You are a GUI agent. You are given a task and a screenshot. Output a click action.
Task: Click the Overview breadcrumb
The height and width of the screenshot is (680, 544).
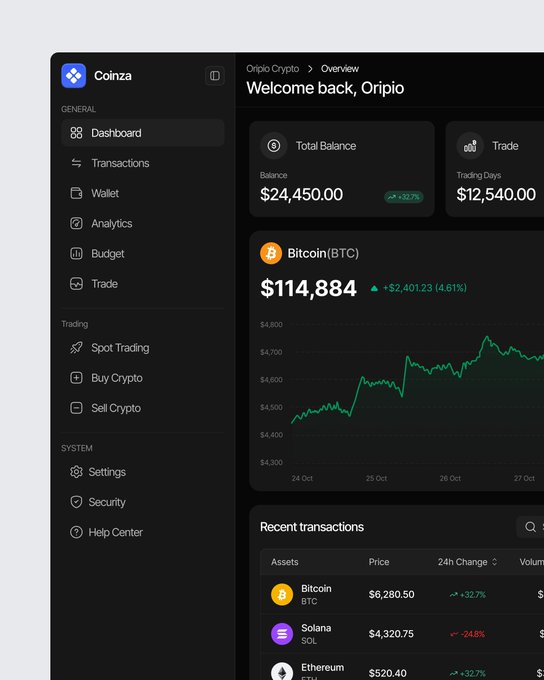340,69
